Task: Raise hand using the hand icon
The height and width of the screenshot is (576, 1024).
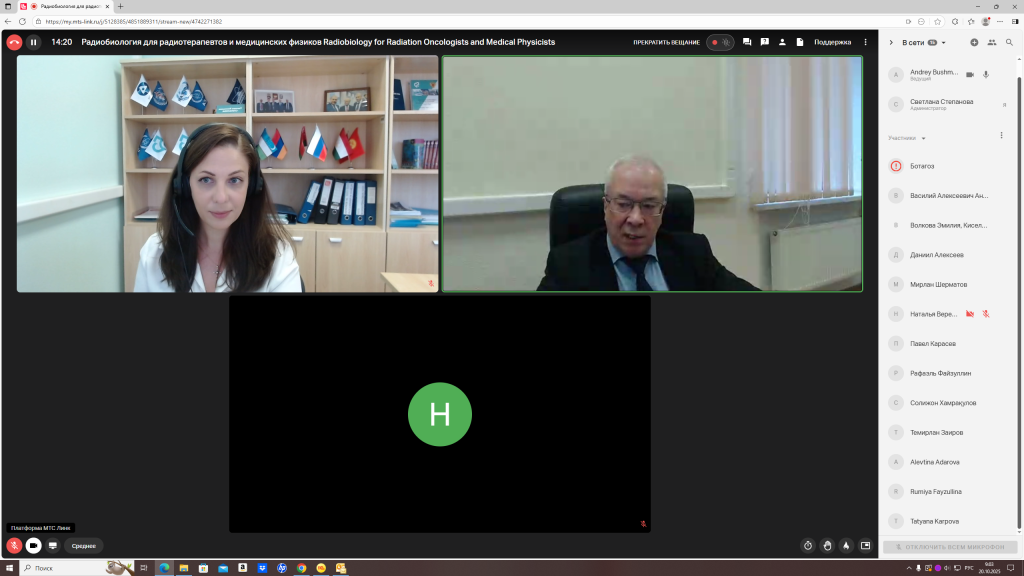Action: 827,545
